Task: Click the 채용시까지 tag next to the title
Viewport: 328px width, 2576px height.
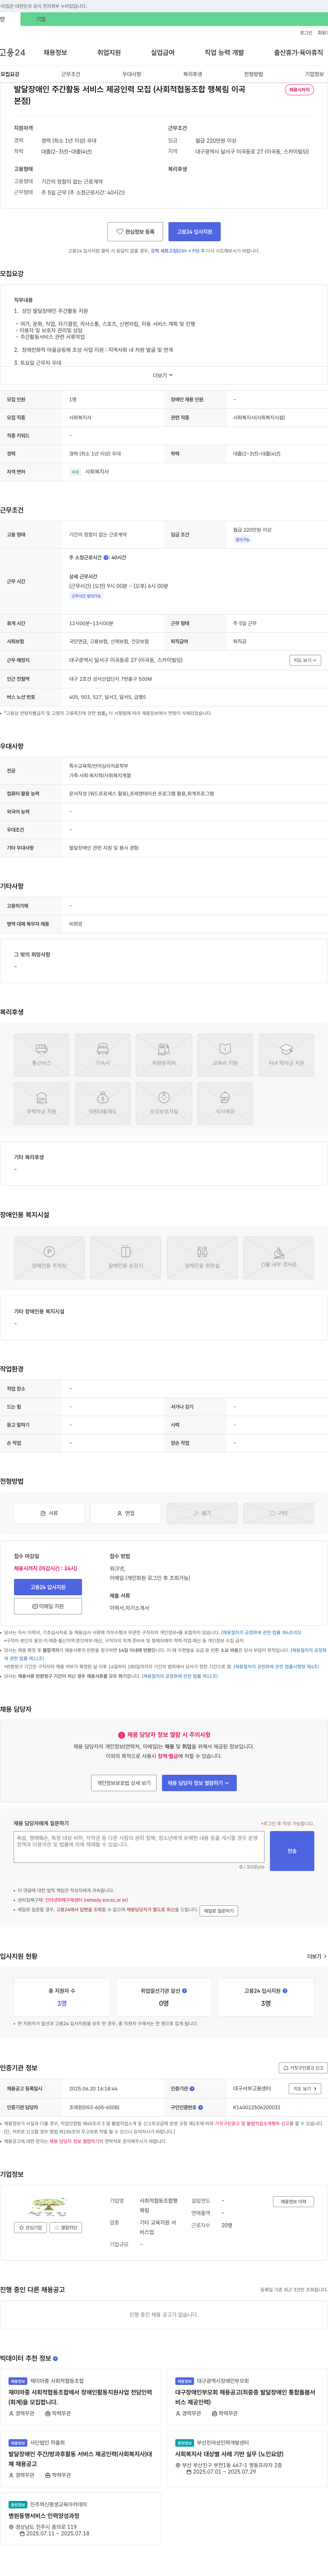Action: [299, 90]
